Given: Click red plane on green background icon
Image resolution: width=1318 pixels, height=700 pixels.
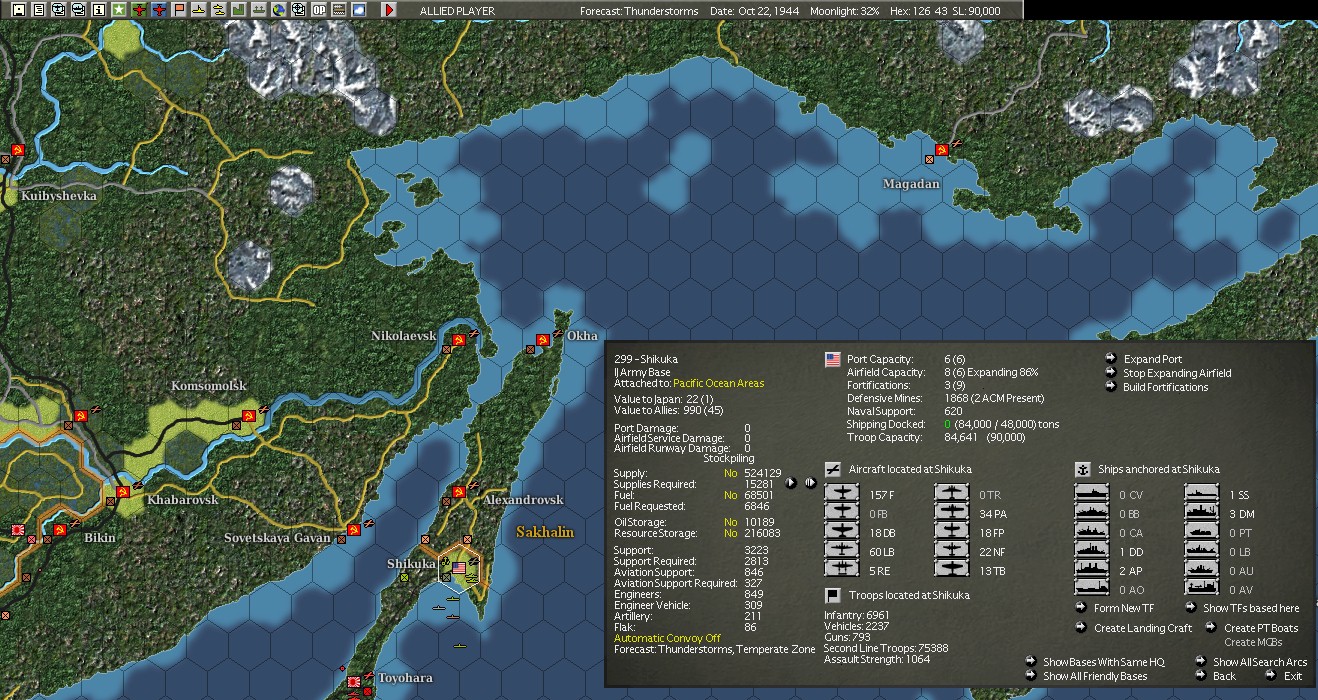Looking at the screenshot, I should tap(139, 10).
